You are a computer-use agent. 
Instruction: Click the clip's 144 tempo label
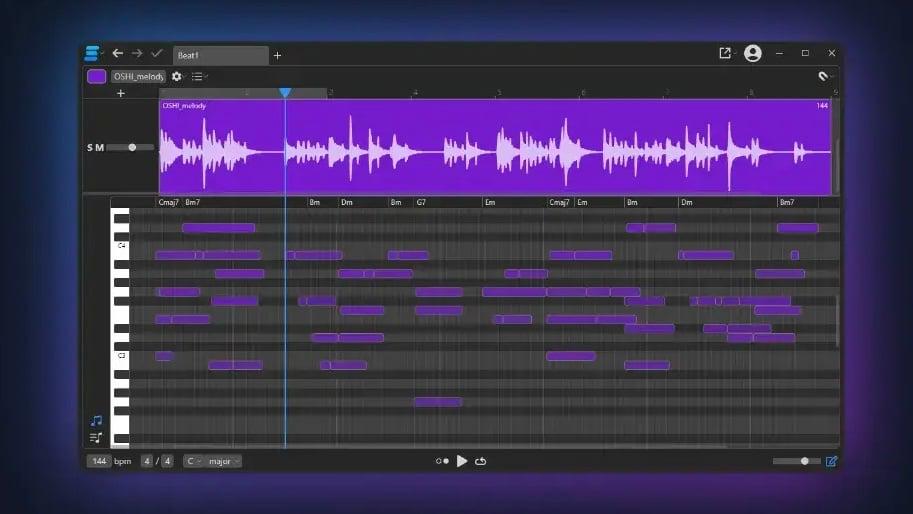[822, 105]
